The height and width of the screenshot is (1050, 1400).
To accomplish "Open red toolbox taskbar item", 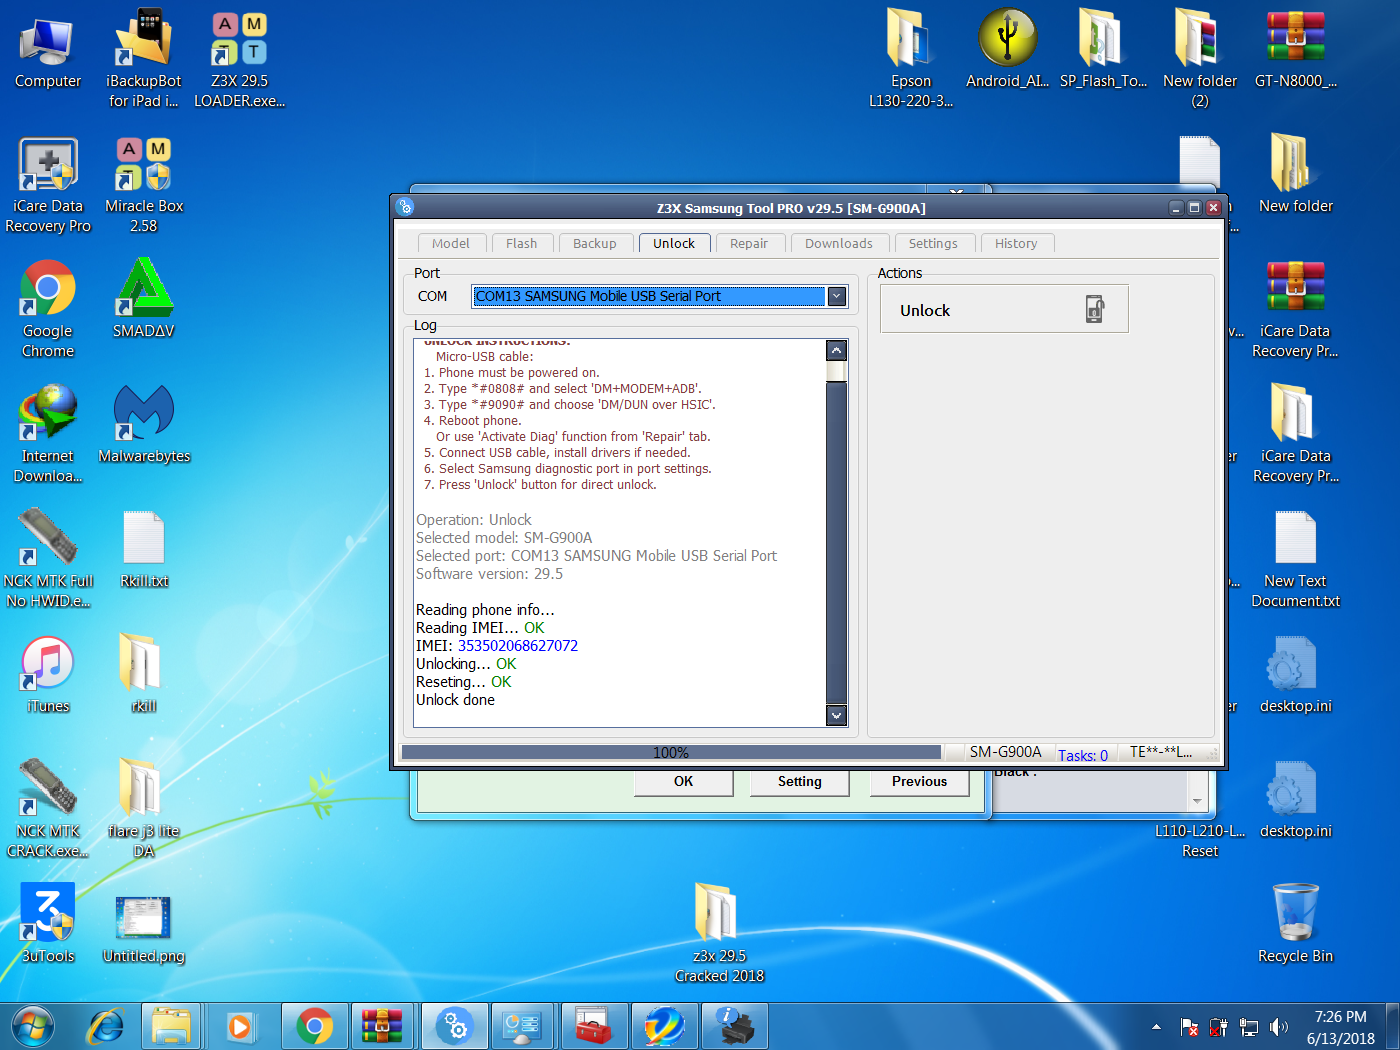I will (x=593, y=1027).
